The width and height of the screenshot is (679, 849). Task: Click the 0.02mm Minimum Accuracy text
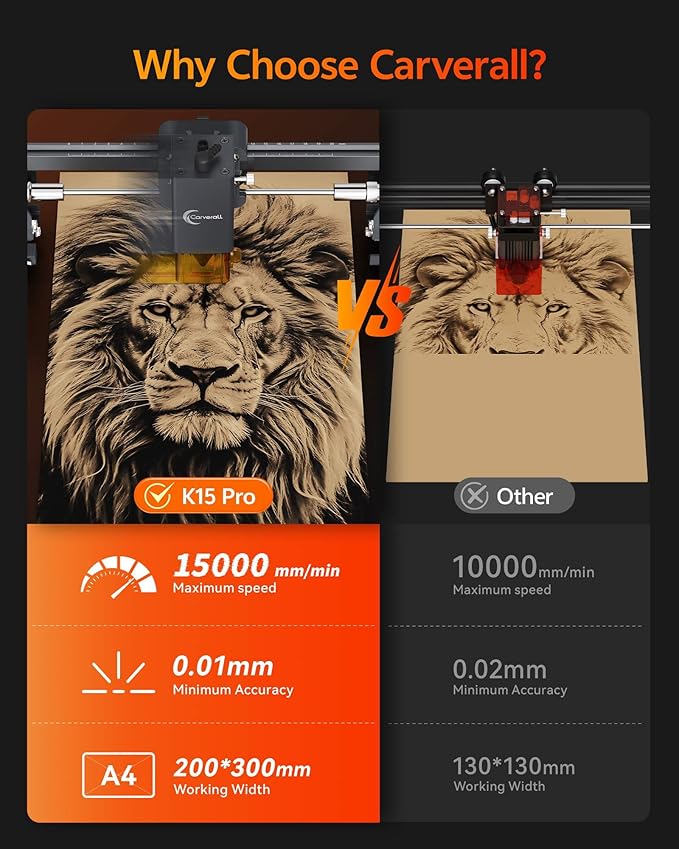(x=510, y=677)
